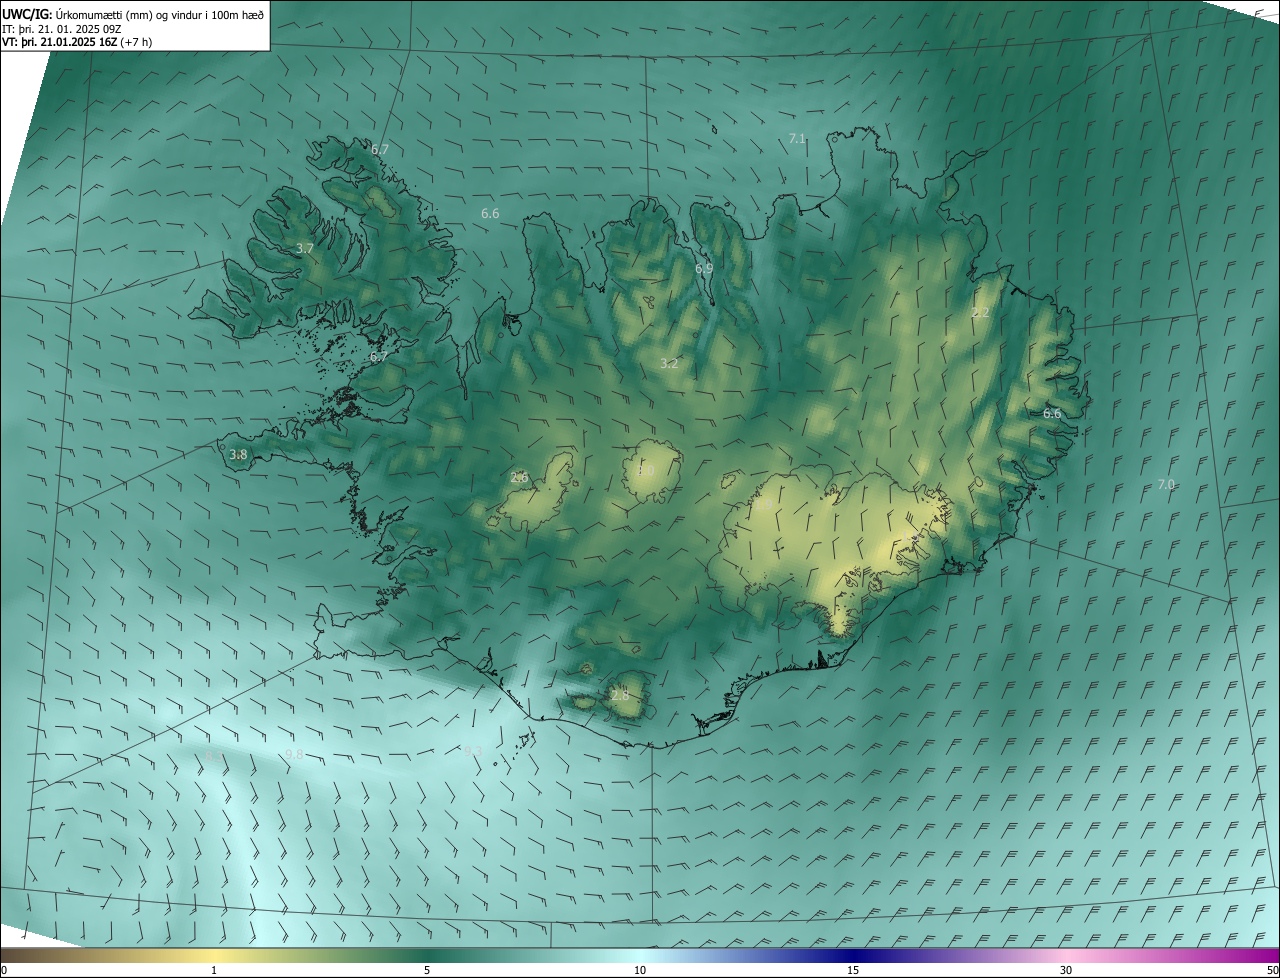1280x978 pixels.
Task: Click the 7.0 value east of Iceland
Action: click(1166, 485)
